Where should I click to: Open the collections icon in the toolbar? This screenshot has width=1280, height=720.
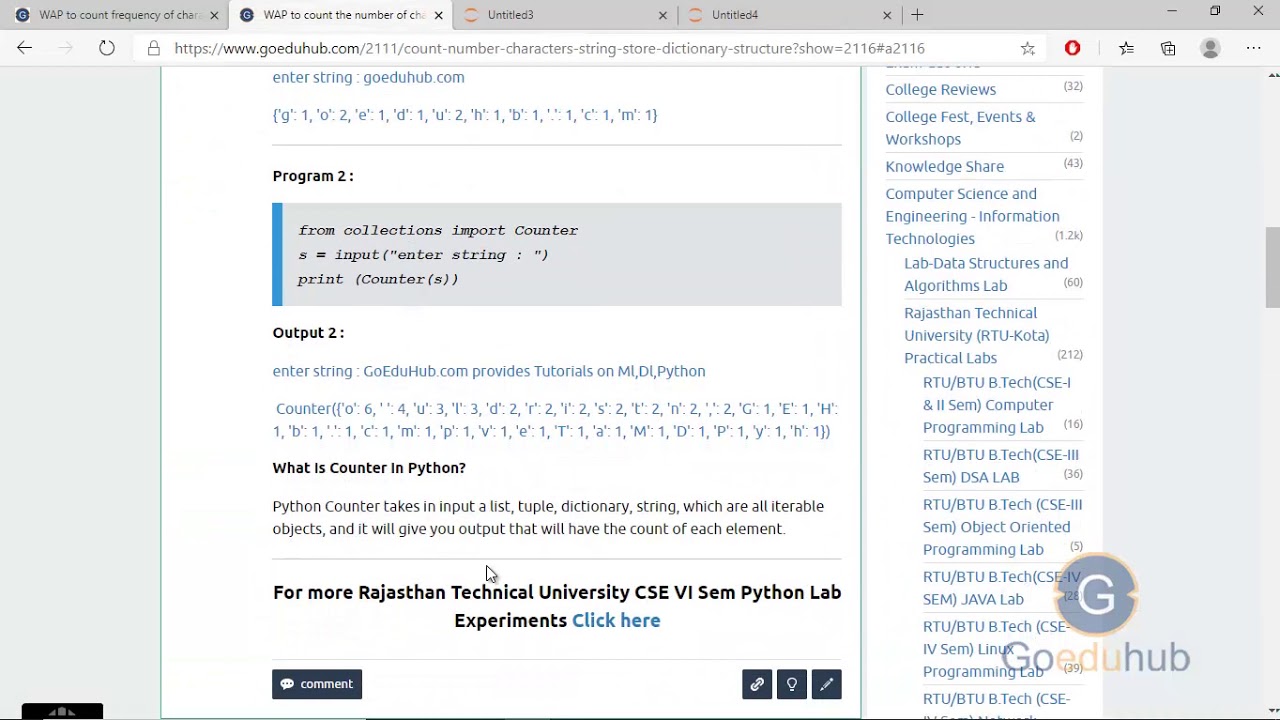point(1168,48)
